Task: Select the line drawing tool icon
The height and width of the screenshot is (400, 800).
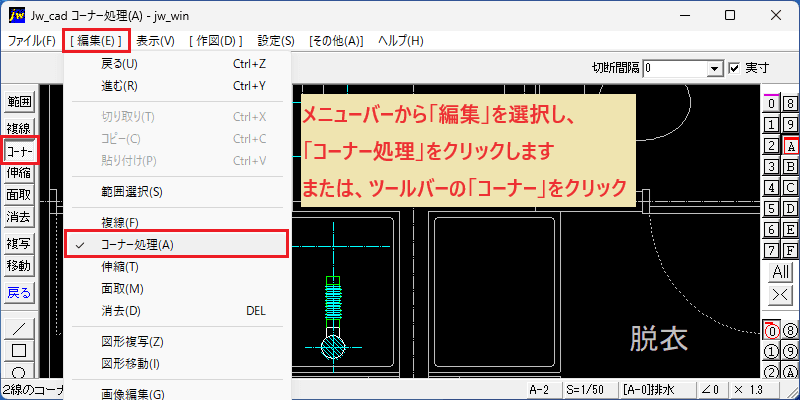Action: 19,329
